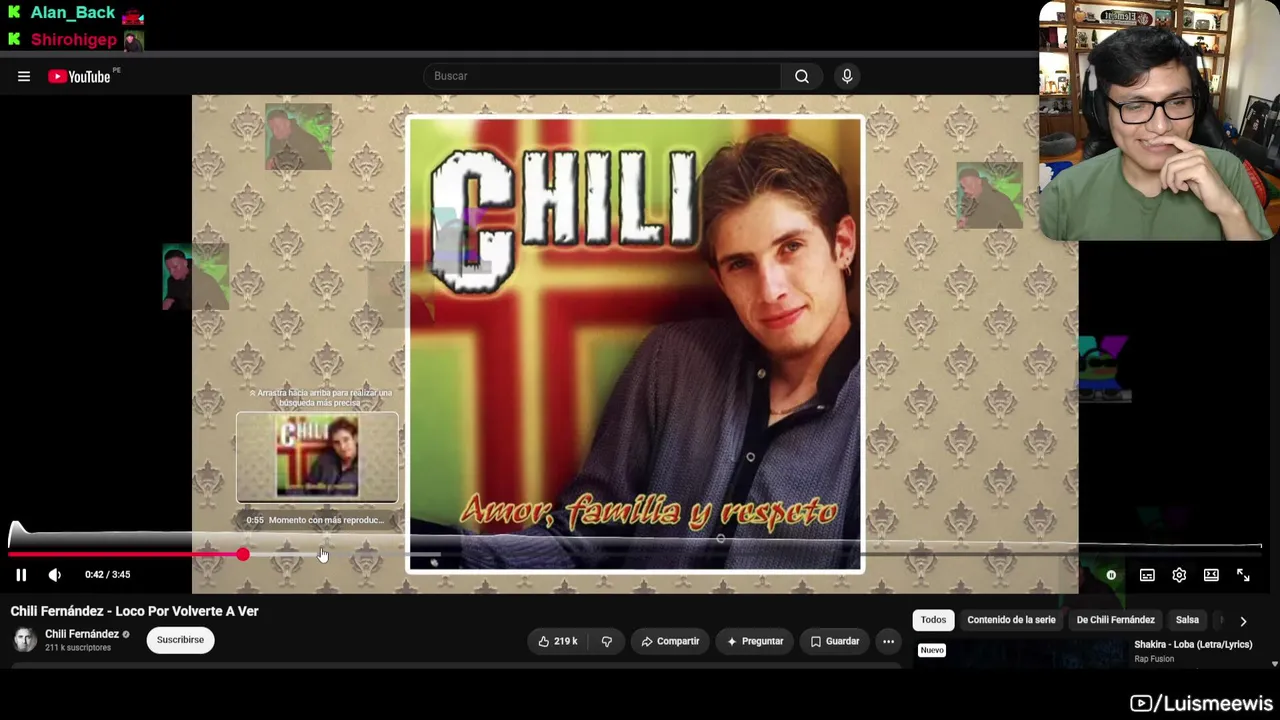Subscribe to Chili Fernández with Suscribirse

(x=180, y=640)
